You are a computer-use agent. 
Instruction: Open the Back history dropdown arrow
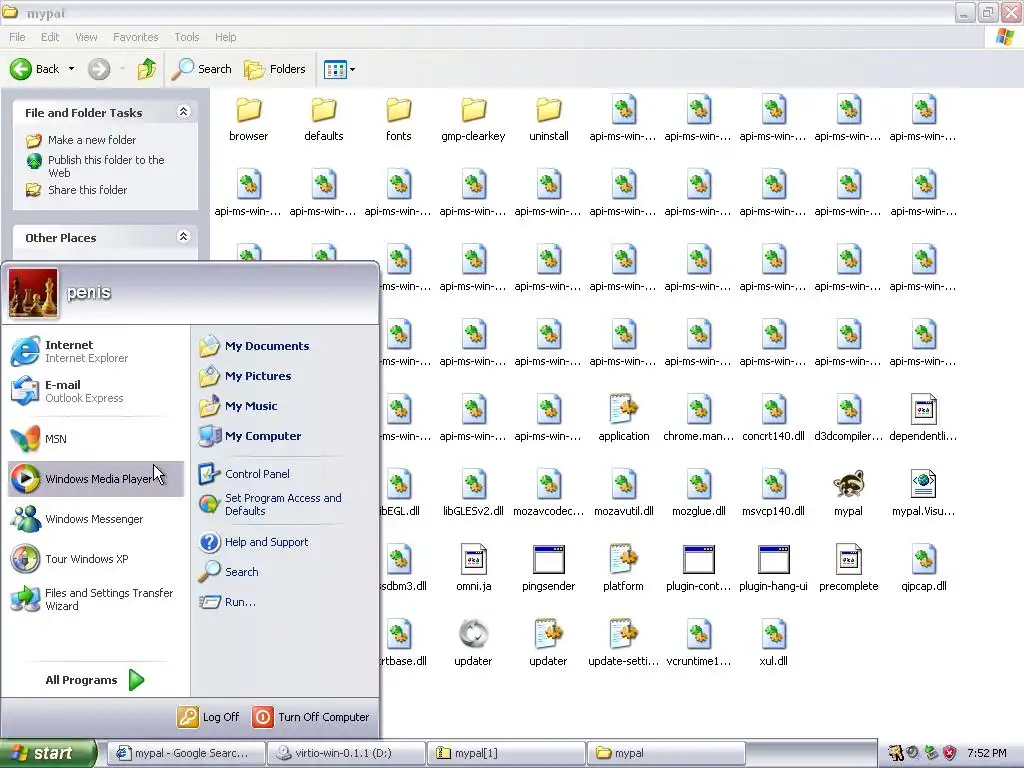point(71,69)
